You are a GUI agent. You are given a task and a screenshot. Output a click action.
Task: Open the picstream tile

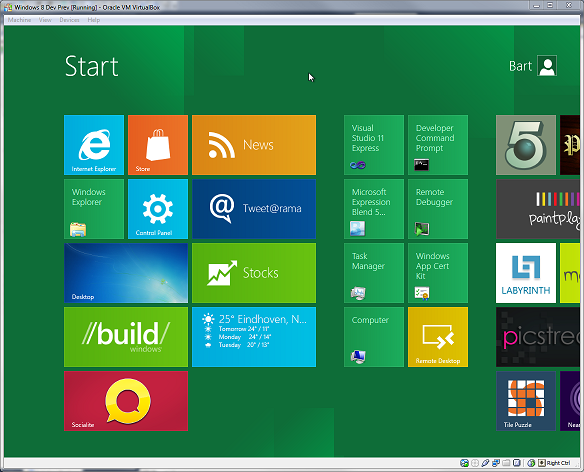coord(538,337)
